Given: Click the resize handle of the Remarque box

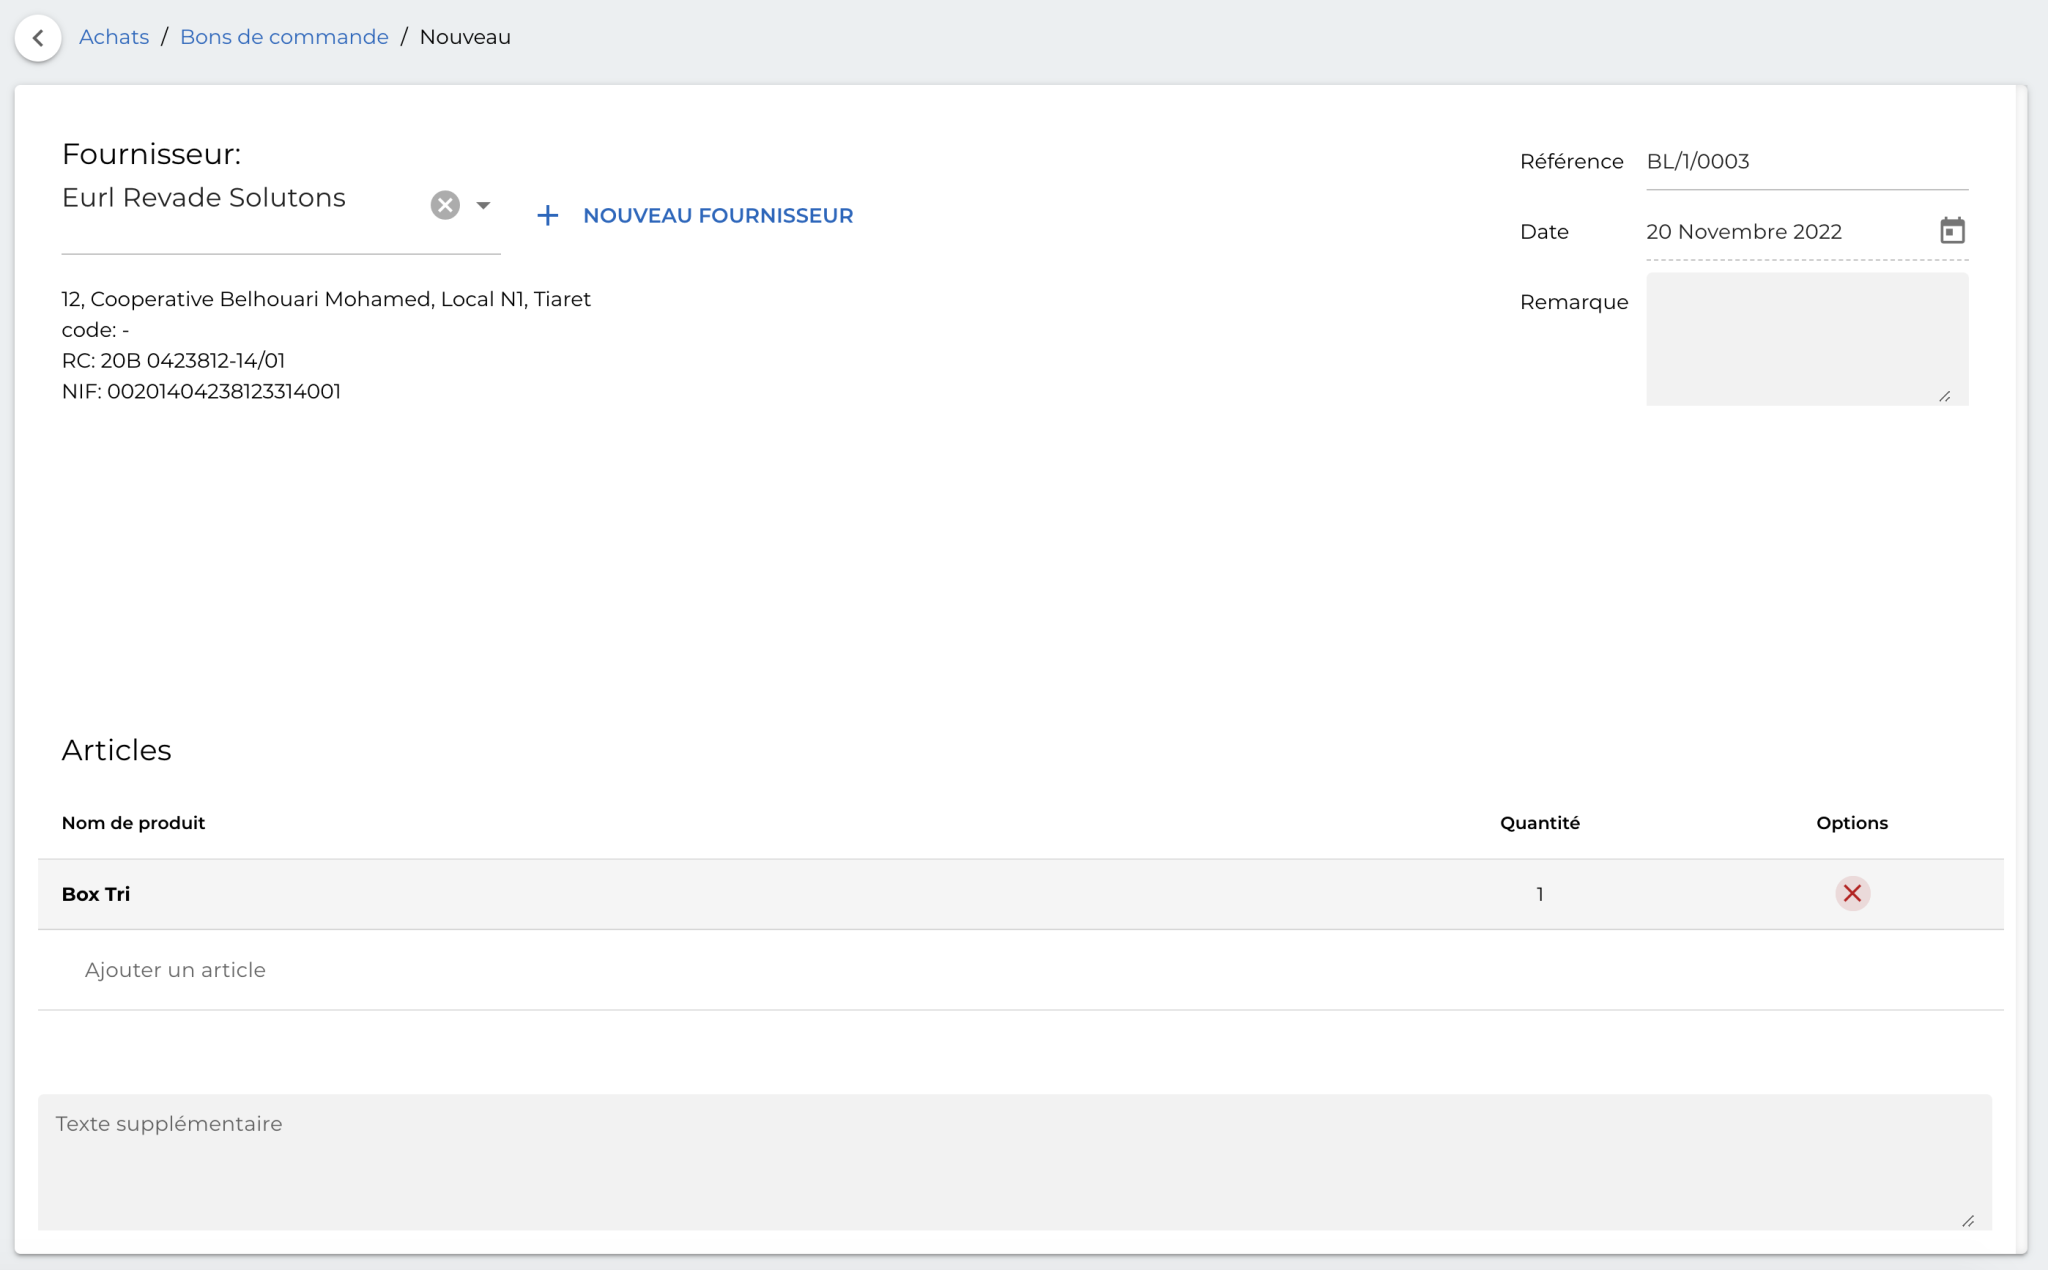Looking at the screenshot, I should [1946, 396].
